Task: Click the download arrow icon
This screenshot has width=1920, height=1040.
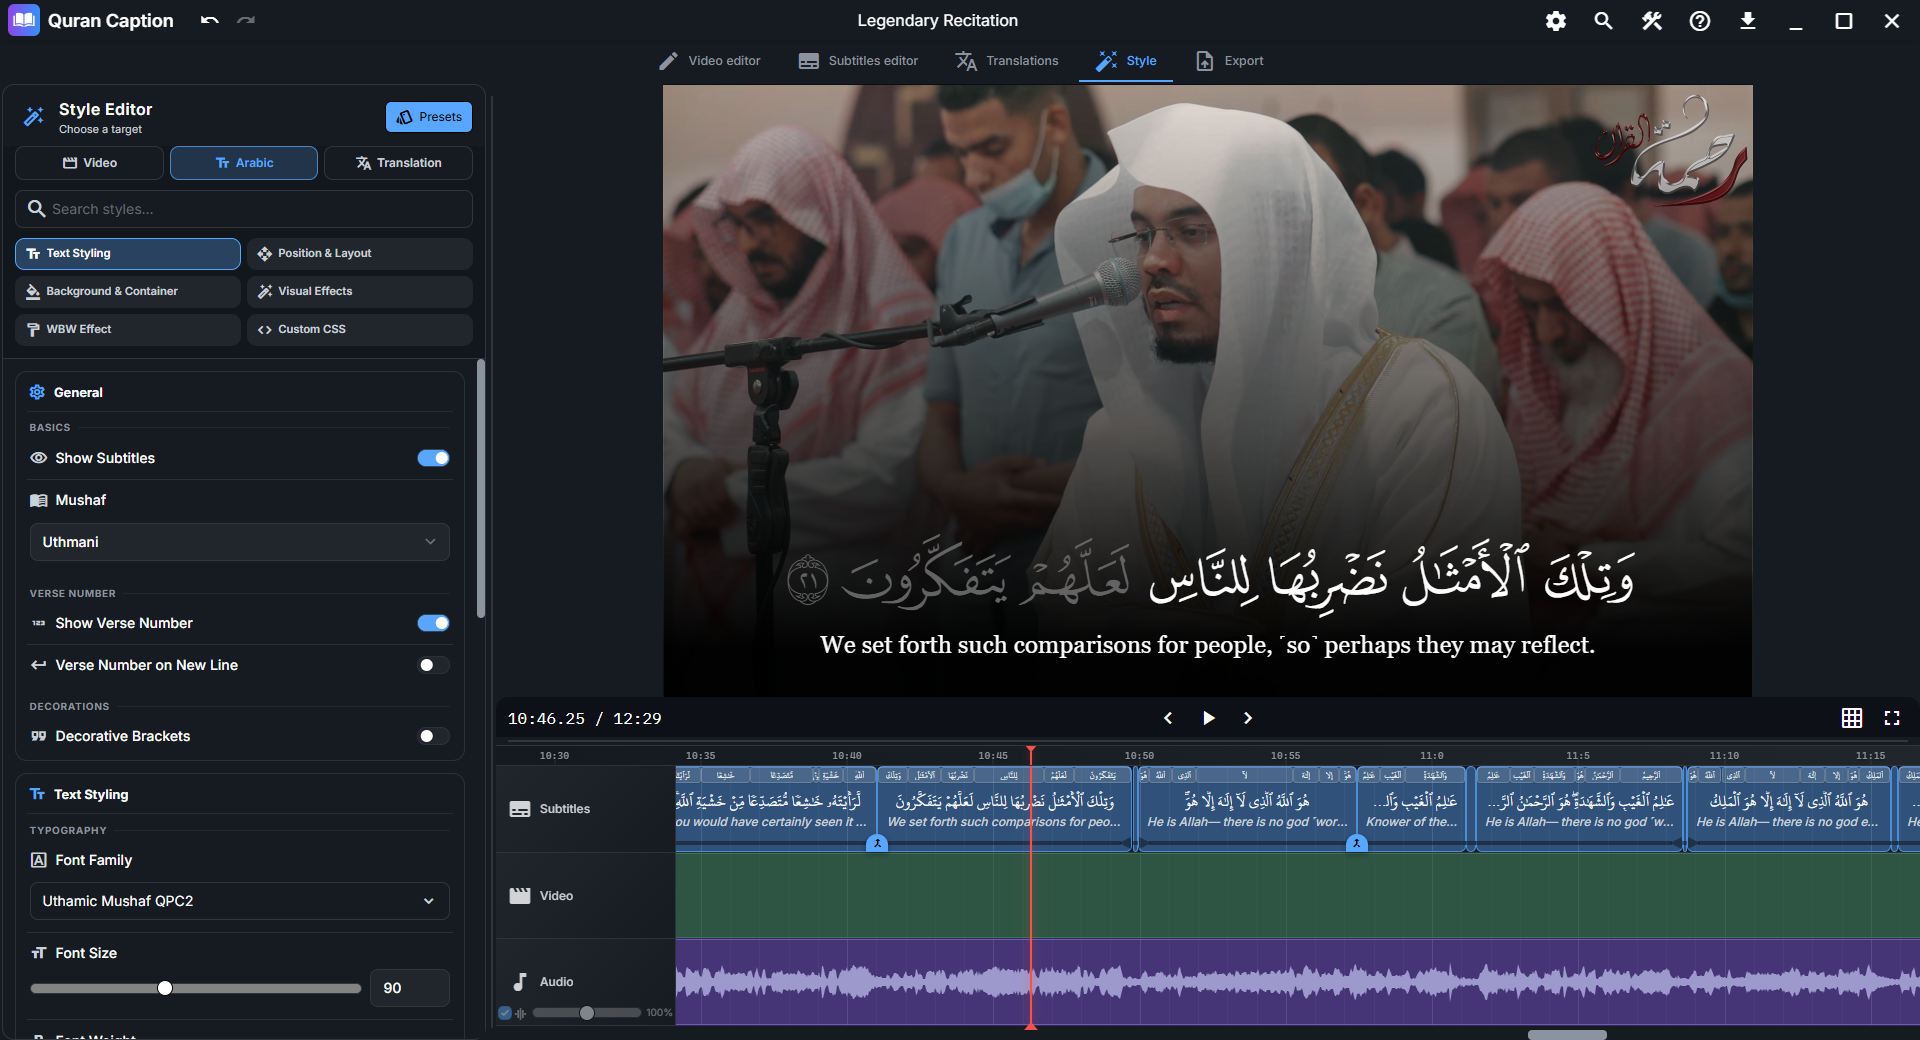Action: pos(1747,21)
